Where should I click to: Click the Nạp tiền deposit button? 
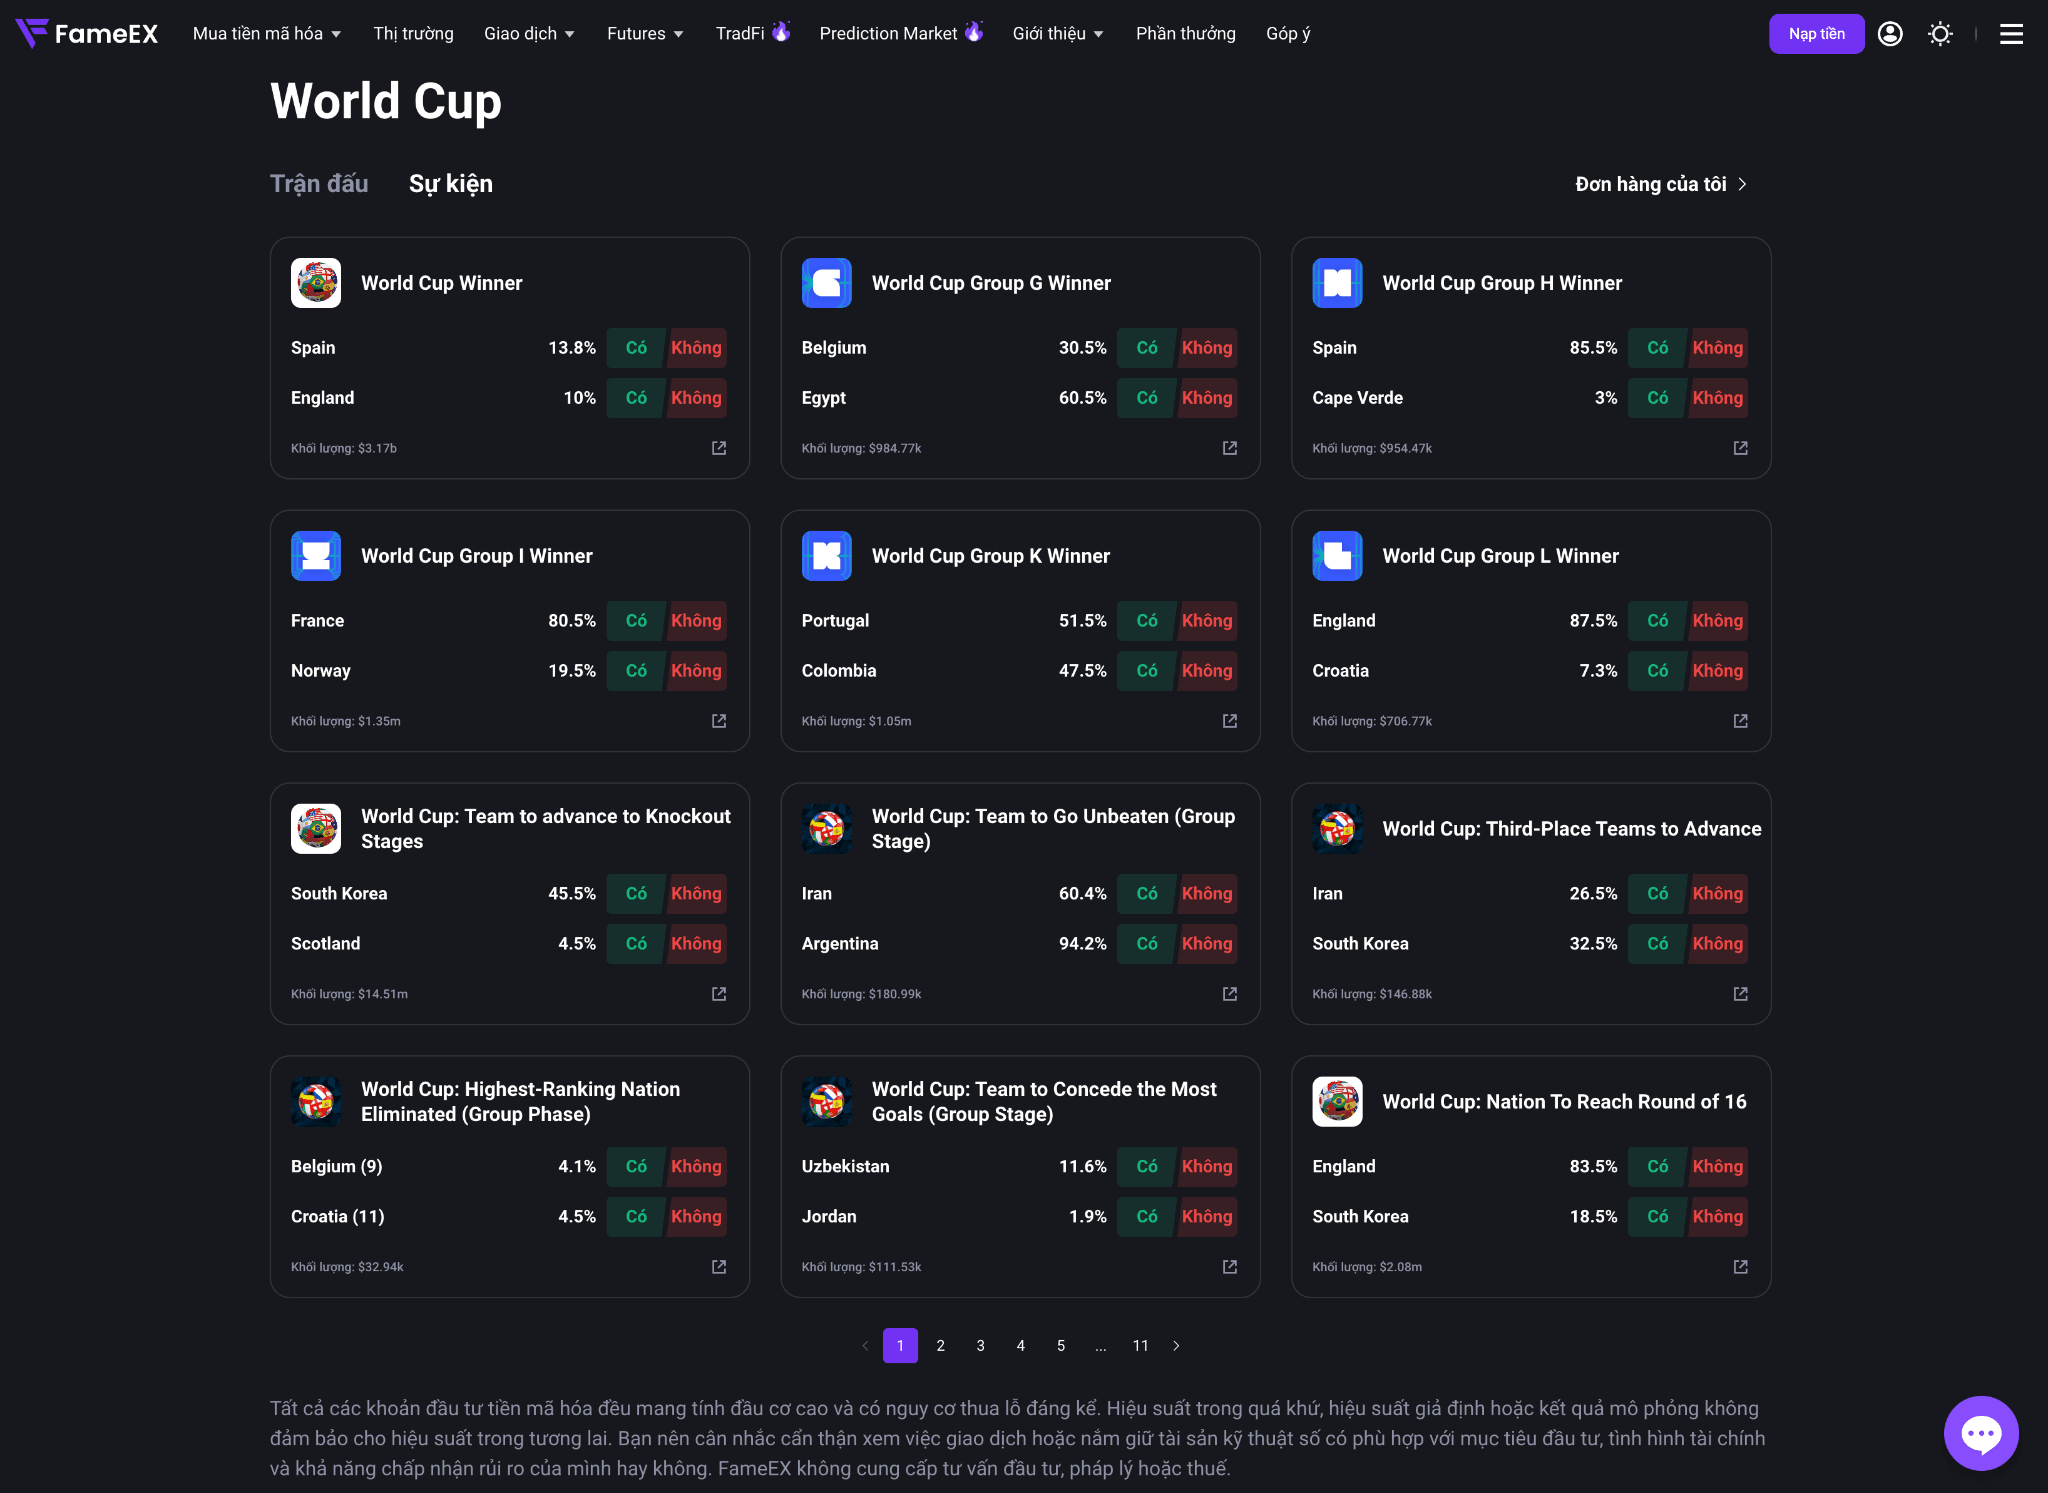(1816, 34)
